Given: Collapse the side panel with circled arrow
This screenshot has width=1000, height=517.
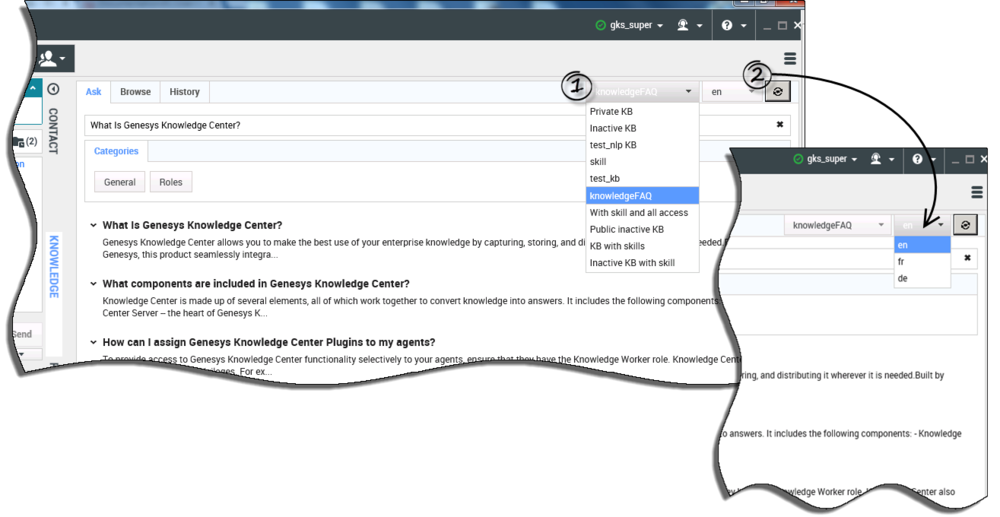Looking at the screenshot, I should click(x=54, y=89).
